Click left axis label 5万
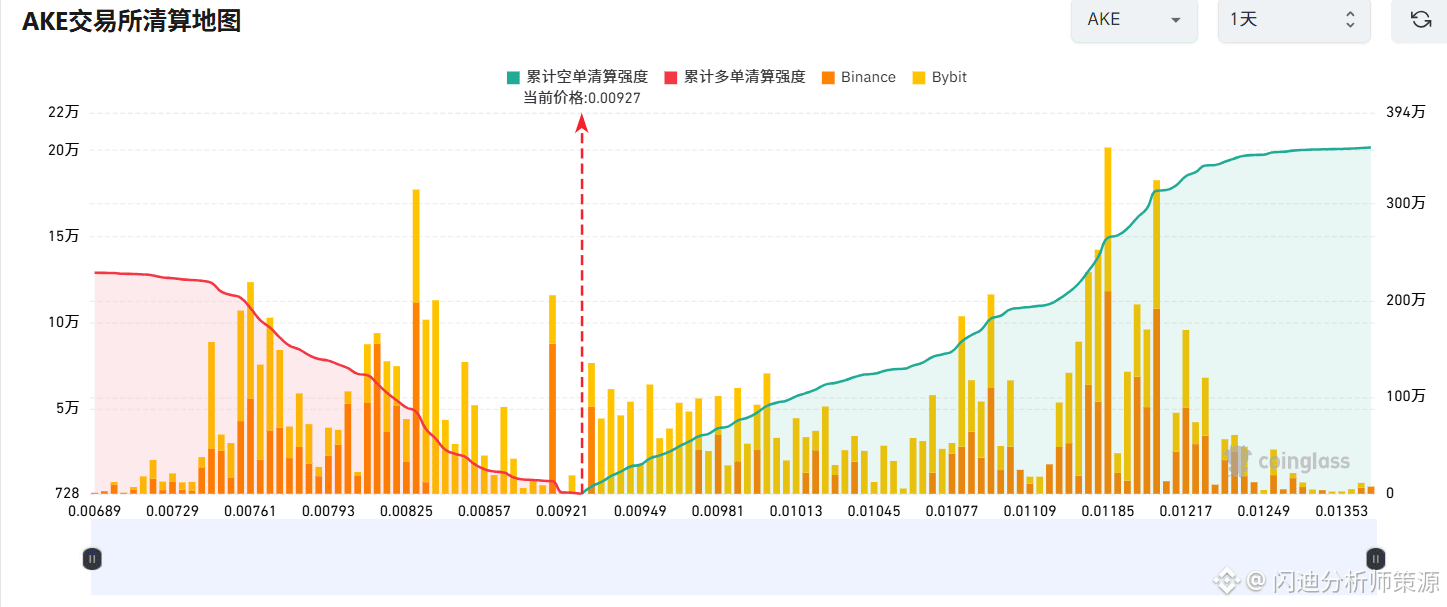 pos(67,408)
